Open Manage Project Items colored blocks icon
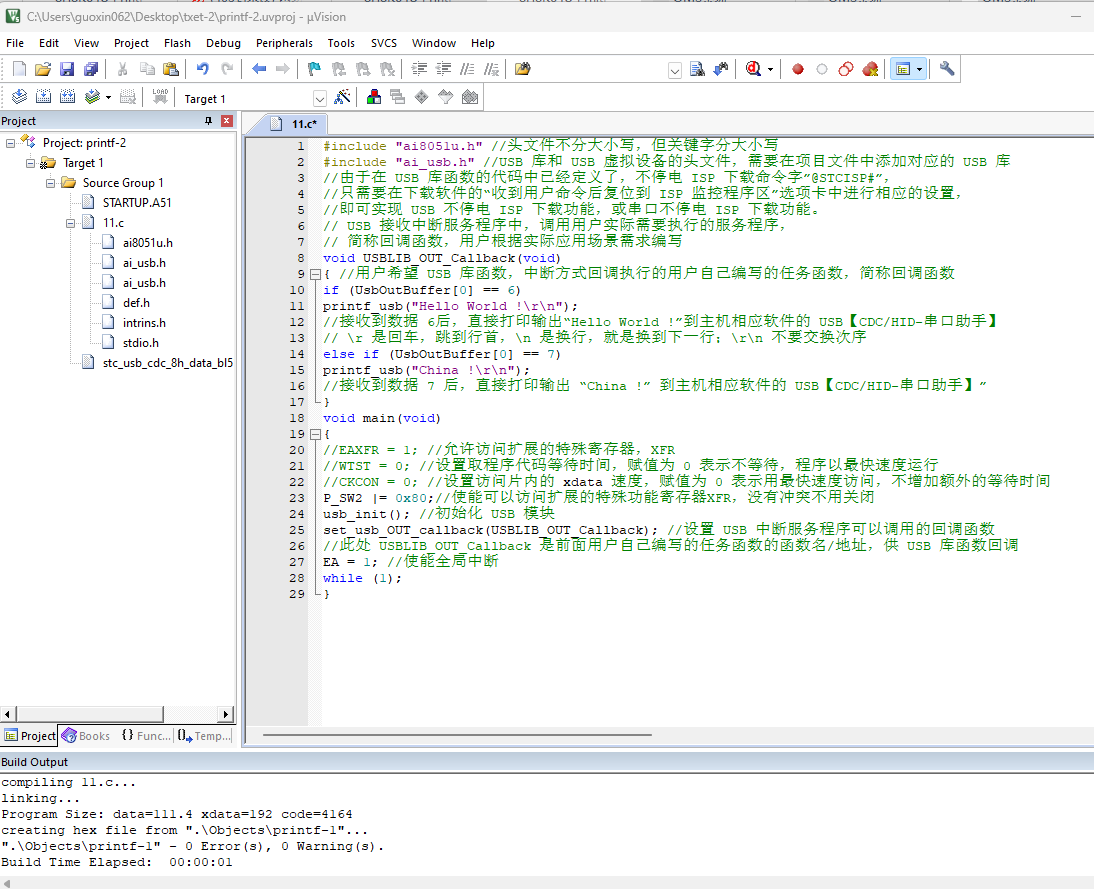 click(374, 97)
